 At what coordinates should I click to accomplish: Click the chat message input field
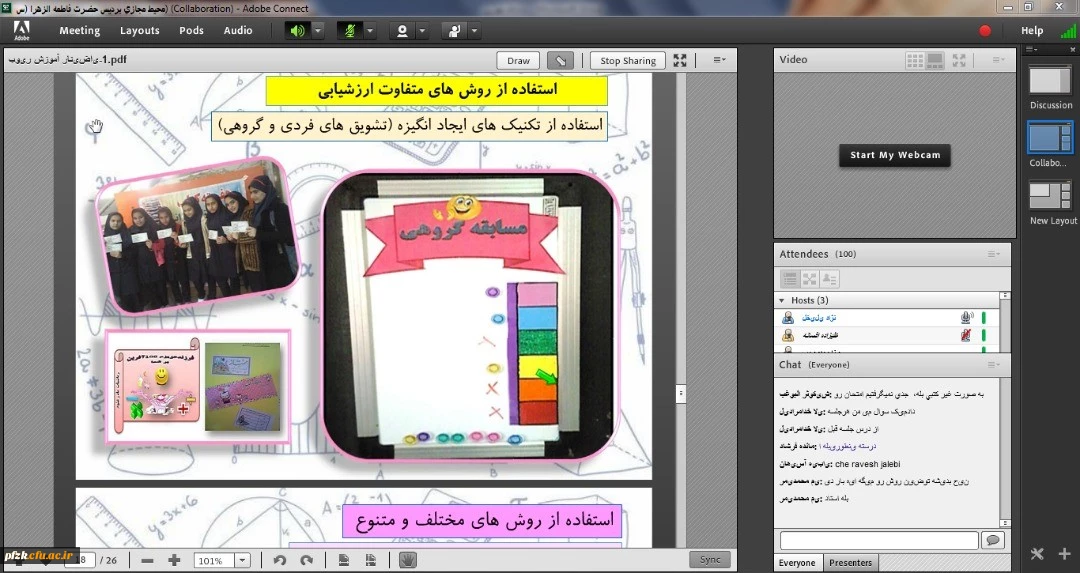click(878, 540)
